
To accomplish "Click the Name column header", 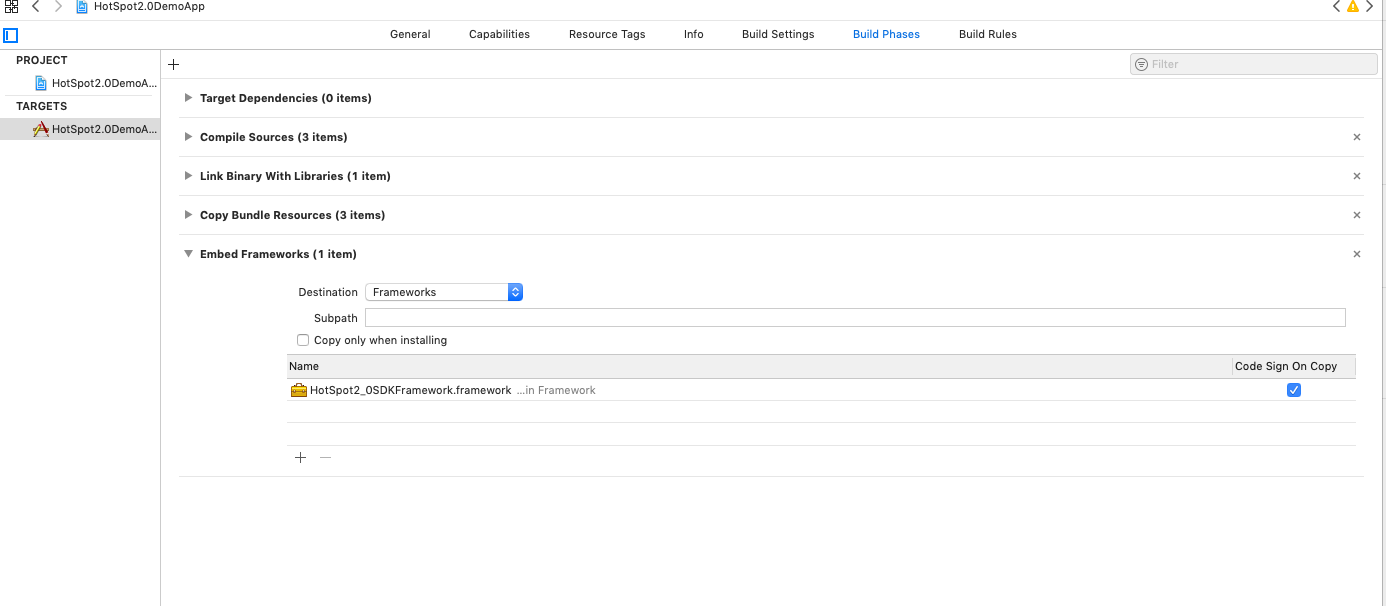I will pyautogui.click(x=760, y=366).
